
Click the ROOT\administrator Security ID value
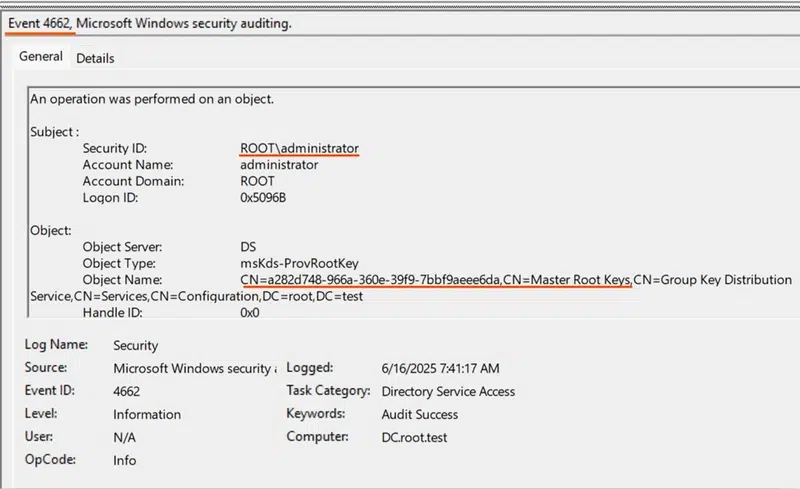click(299, 148)
